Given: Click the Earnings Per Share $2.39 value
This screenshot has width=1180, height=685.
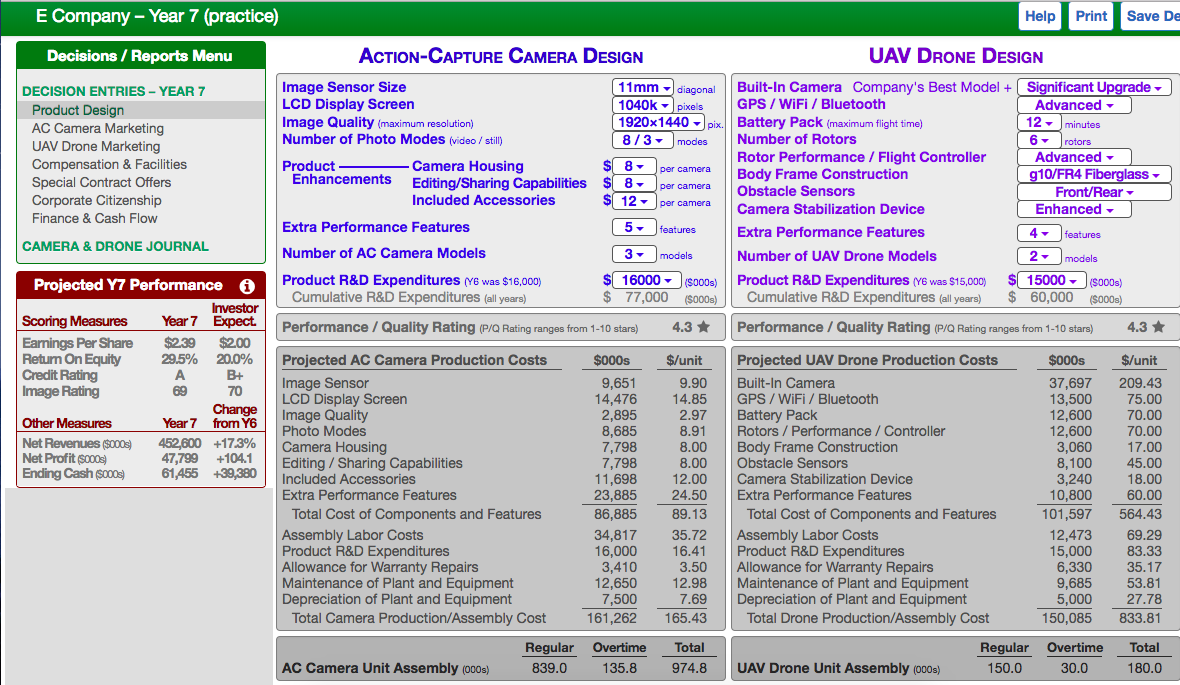Looking at the screenshot, I should coord(180,343).
